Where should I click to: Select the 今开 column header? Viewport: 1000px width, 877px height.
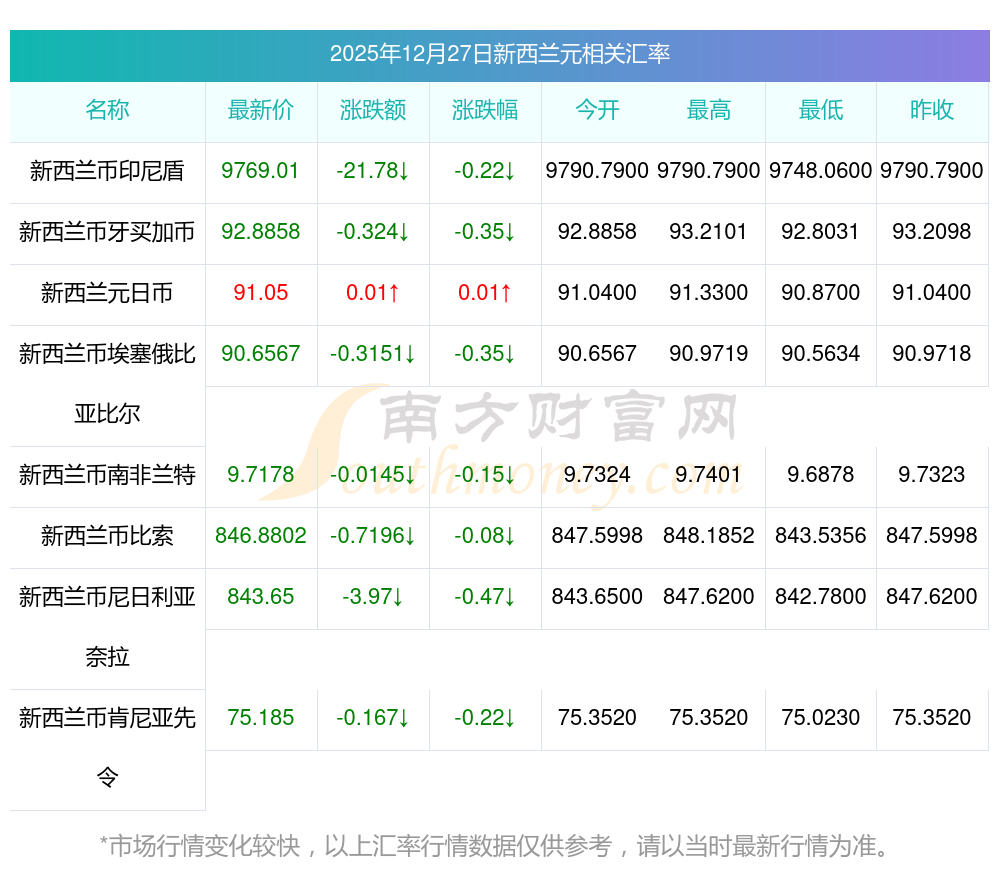point(597,110)
